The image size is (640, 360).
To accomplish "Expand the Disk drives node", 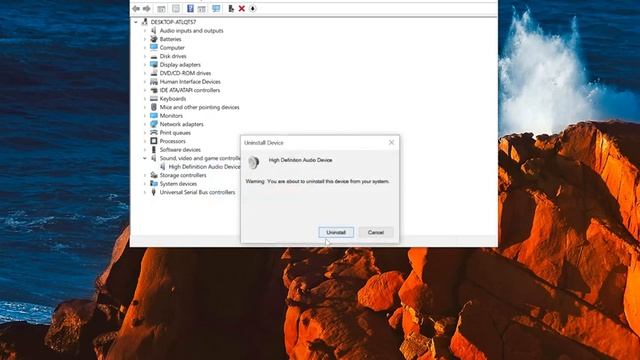I will pos(145,56).
